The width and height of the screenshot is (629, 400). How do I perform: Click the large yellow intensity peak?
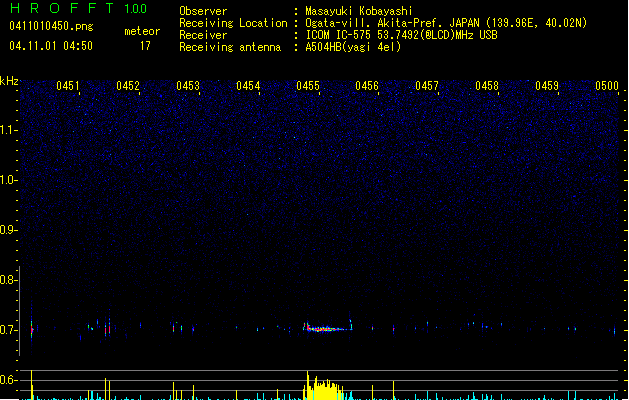coord(320,386)
